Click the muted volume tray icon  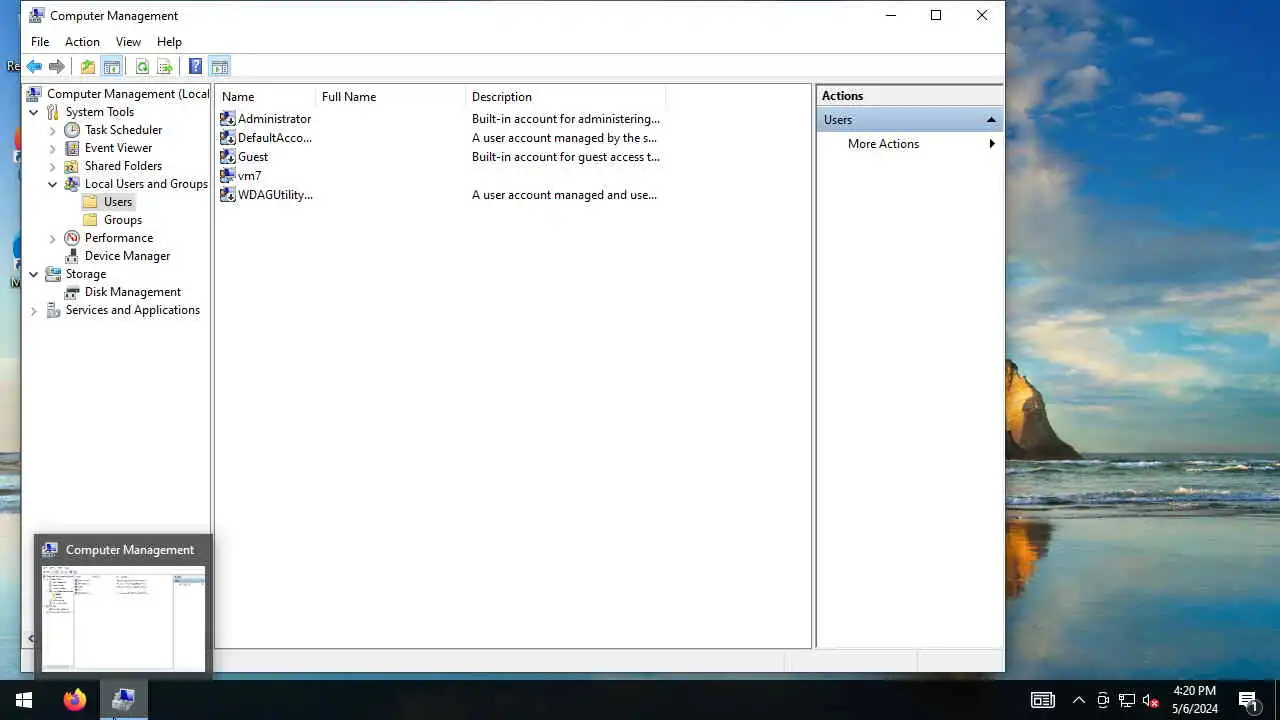[x=1151, y=701]
